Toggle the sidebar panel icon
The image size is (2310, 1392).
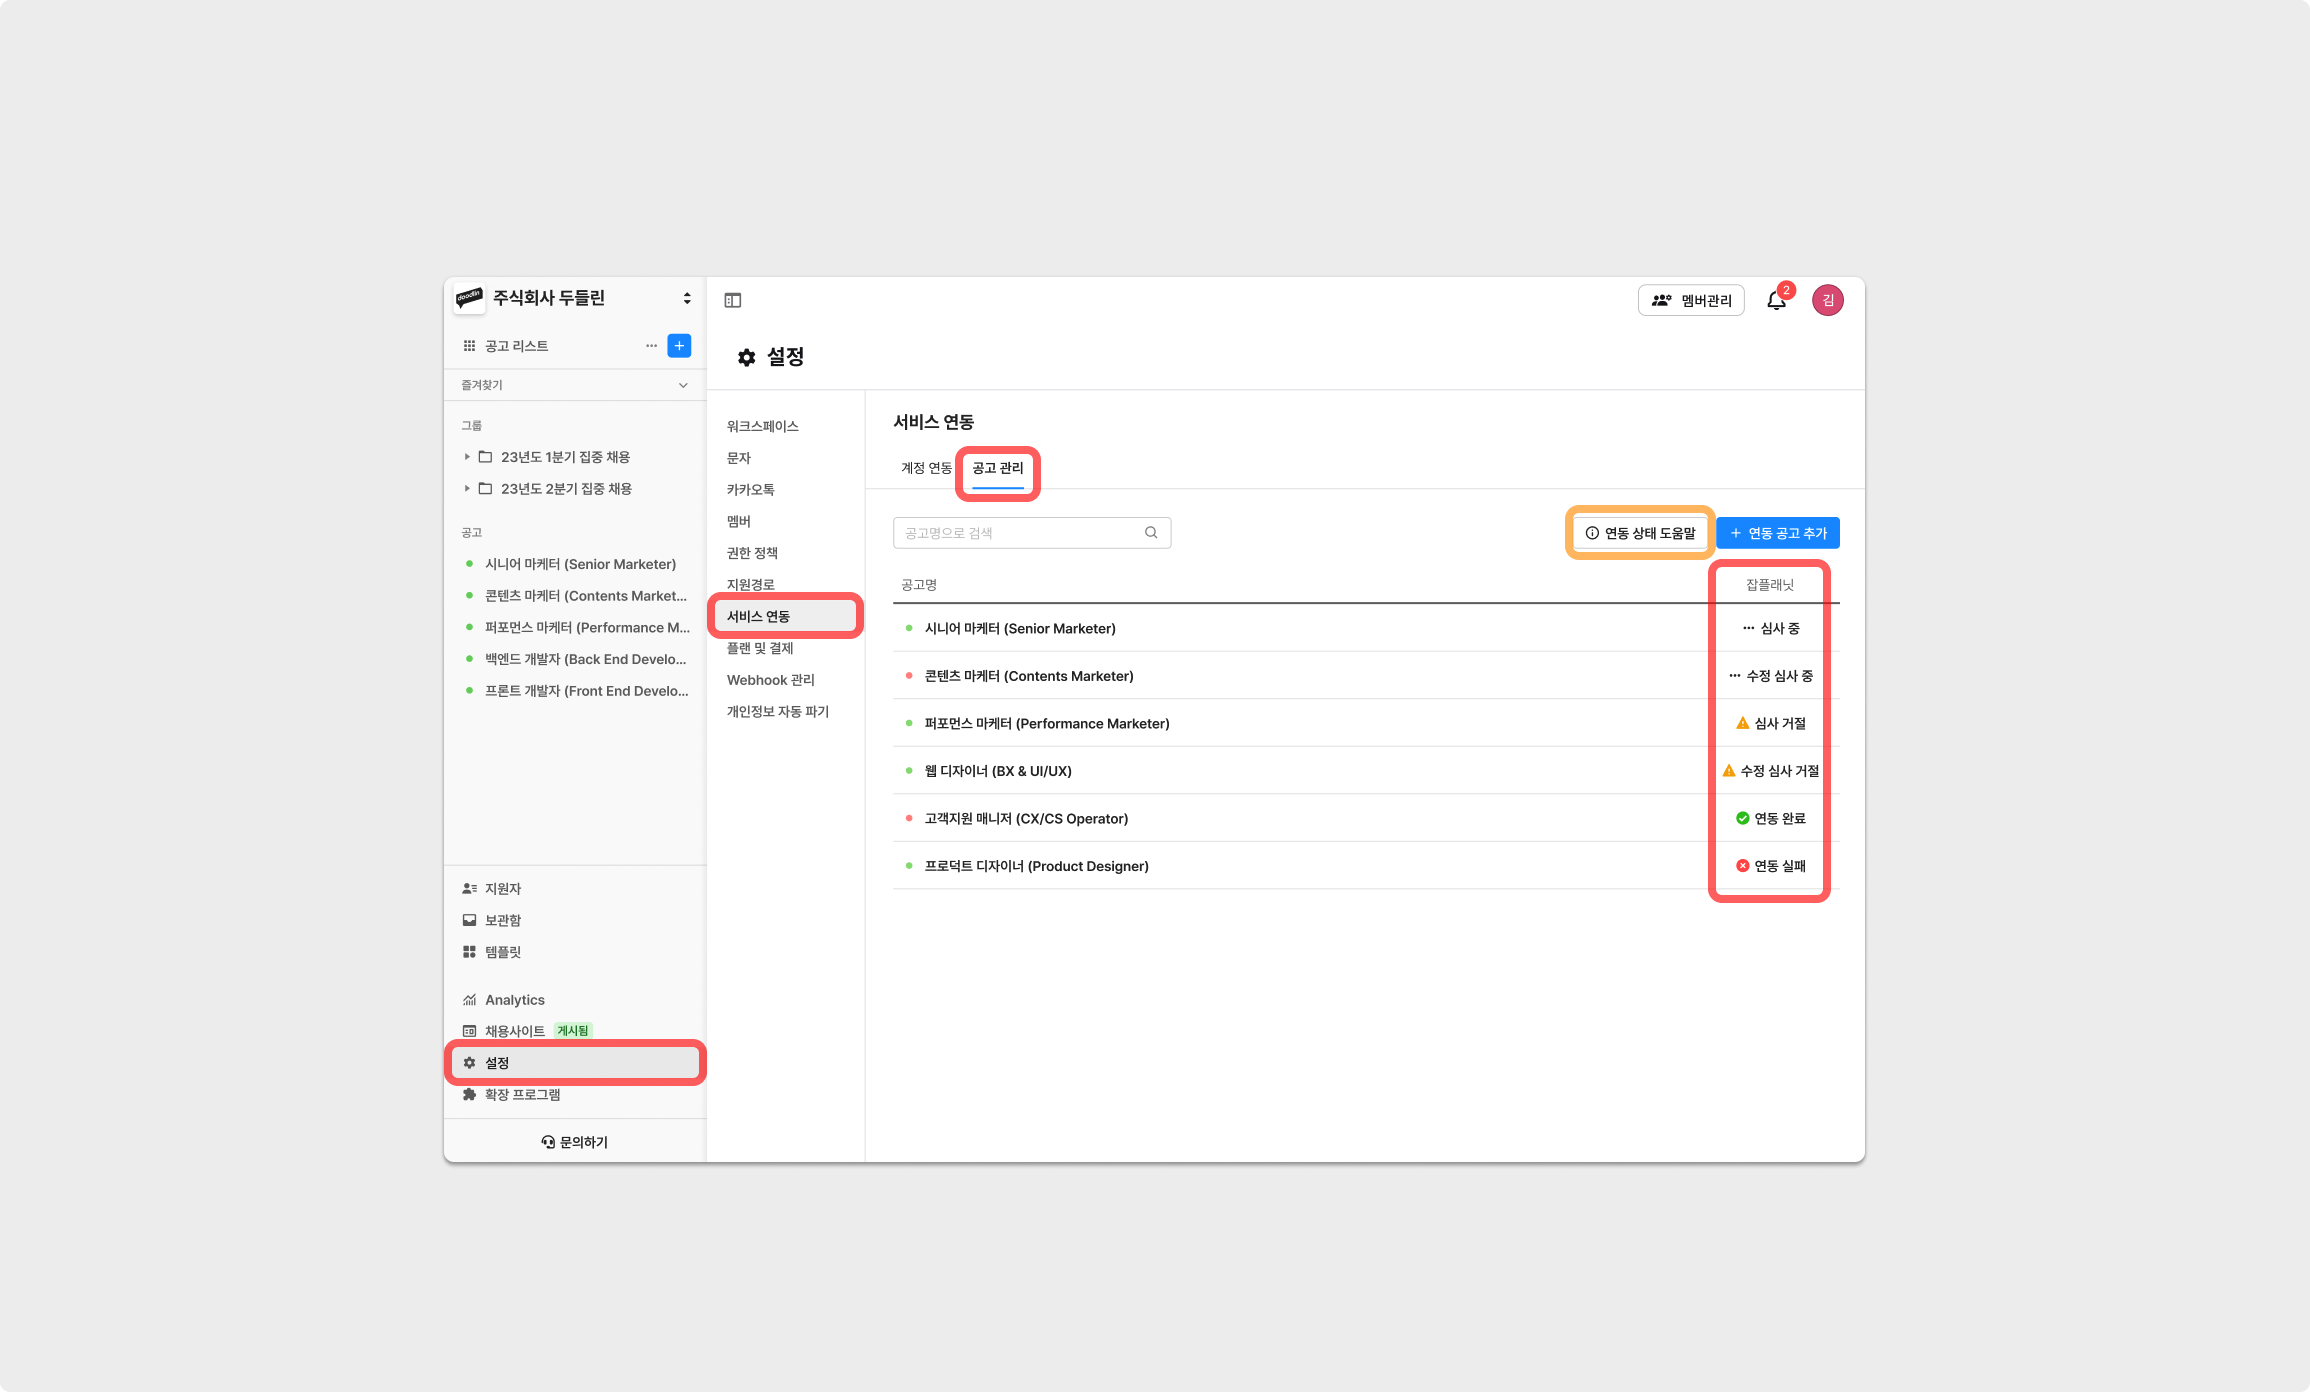tap(733, 300)
